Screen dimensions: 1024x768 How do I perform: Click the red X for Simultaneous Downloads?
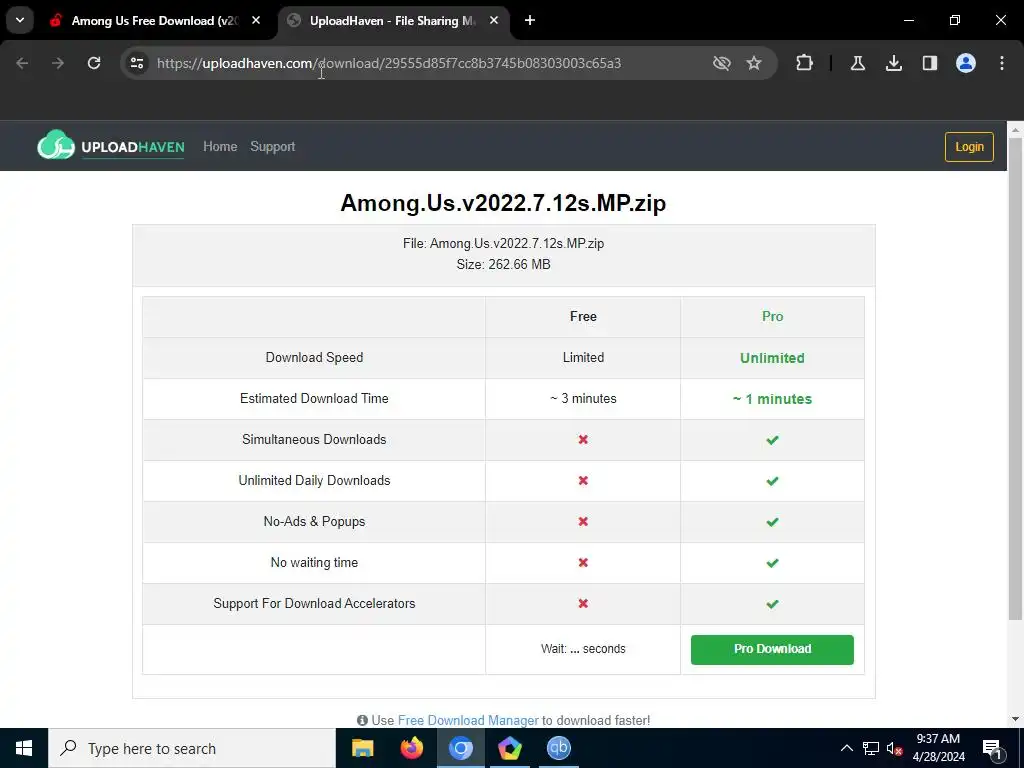[583, 440]
